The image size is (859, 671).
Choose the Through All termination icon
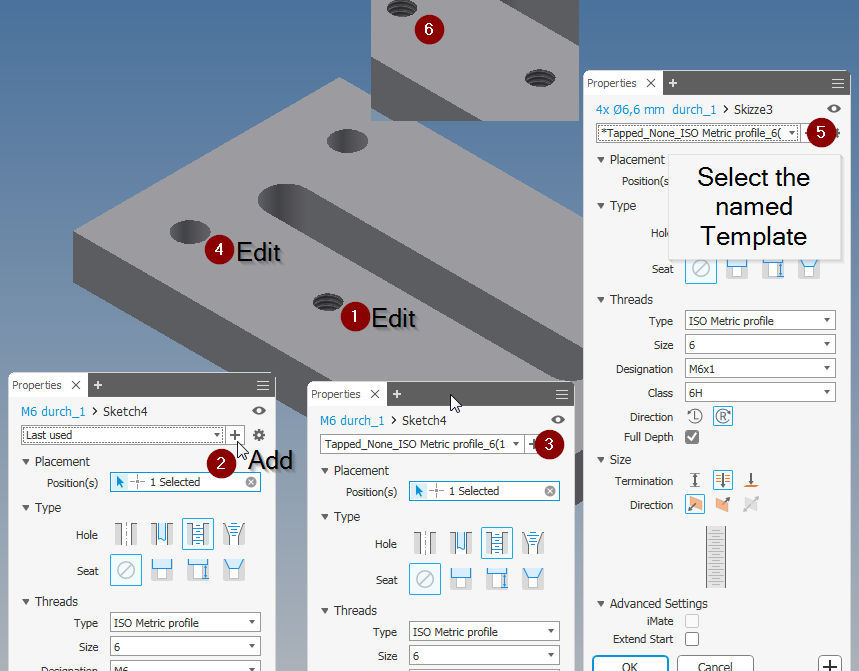[723, 480]
